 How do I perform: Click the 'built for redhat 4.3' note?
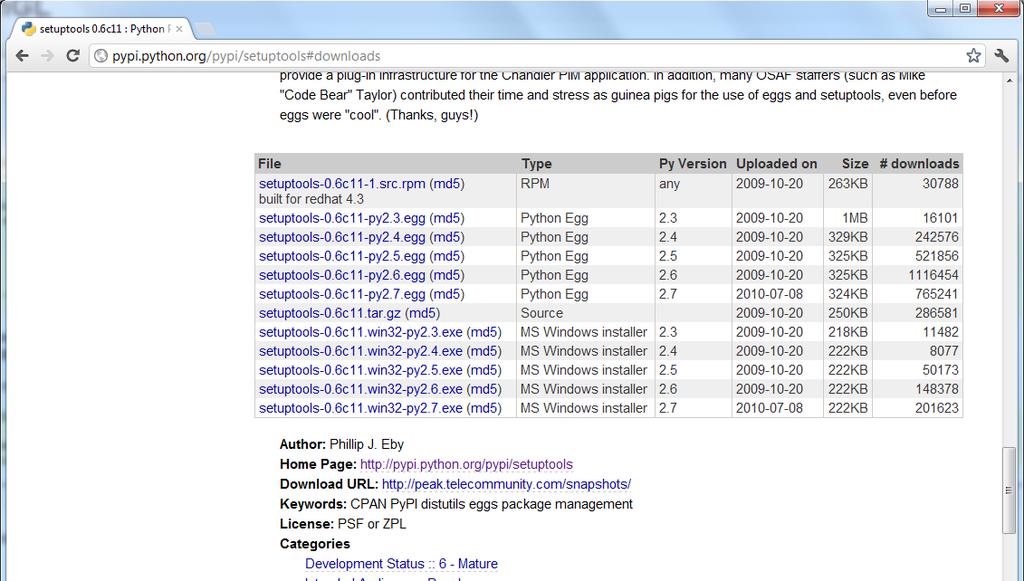[312, 199]
